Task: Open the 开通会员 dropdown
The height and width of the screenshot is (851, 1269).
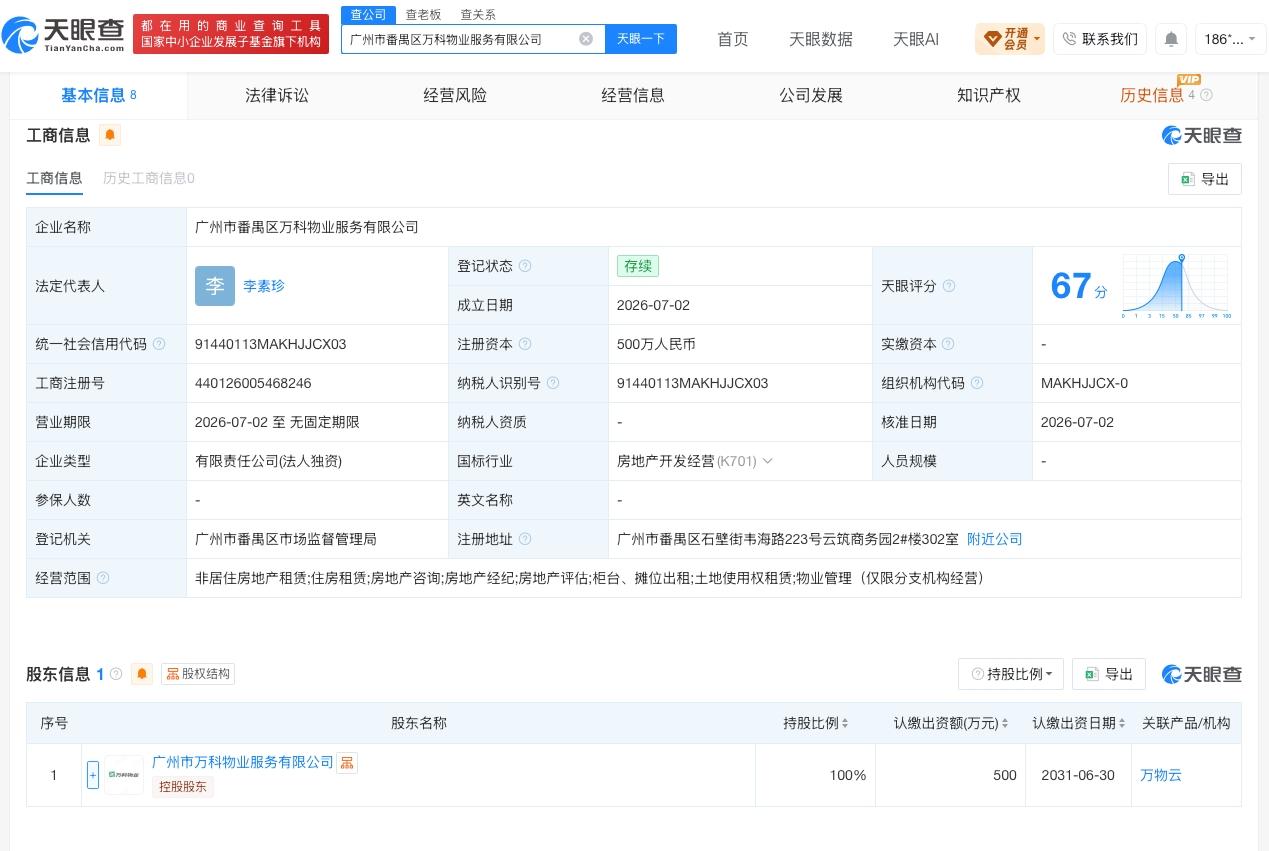Action: (x=1009, y=39)
